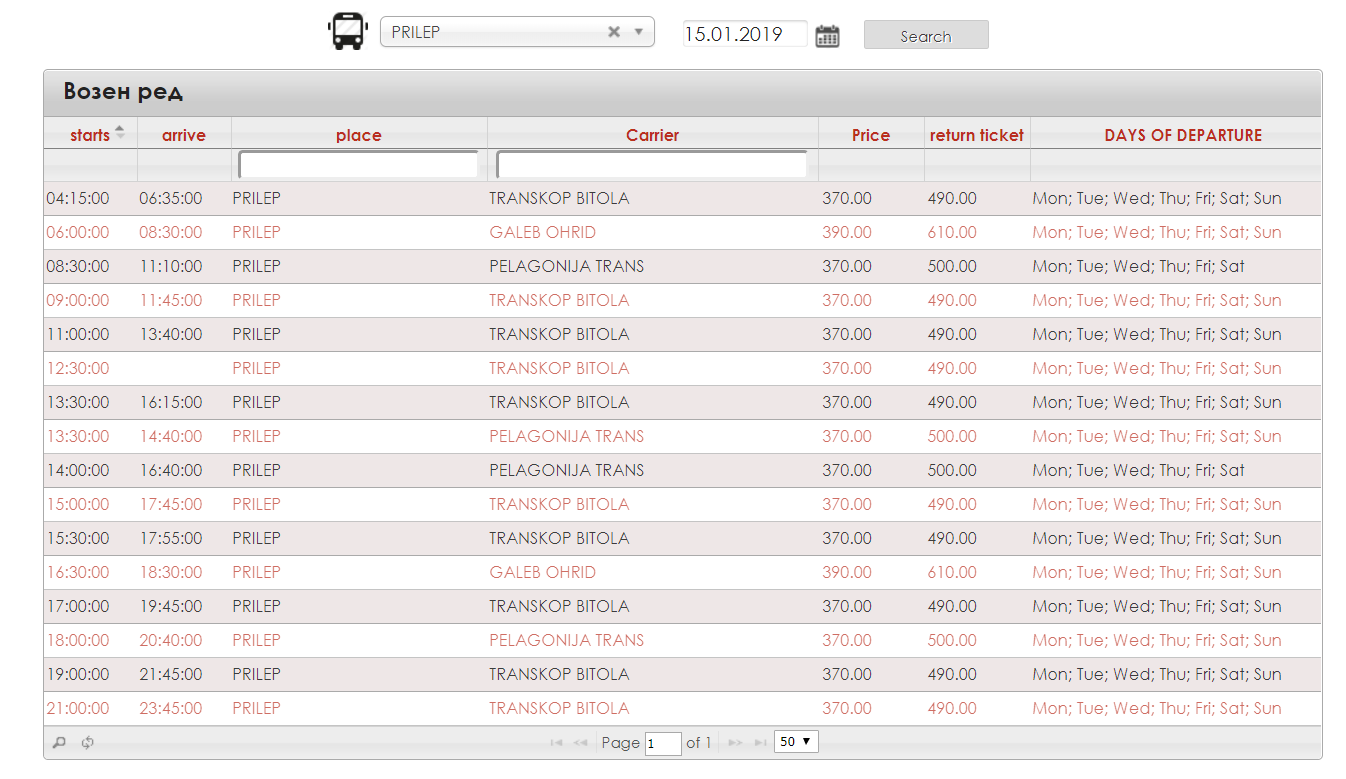Sort by the Carrier column header

[x=652, y=135]
